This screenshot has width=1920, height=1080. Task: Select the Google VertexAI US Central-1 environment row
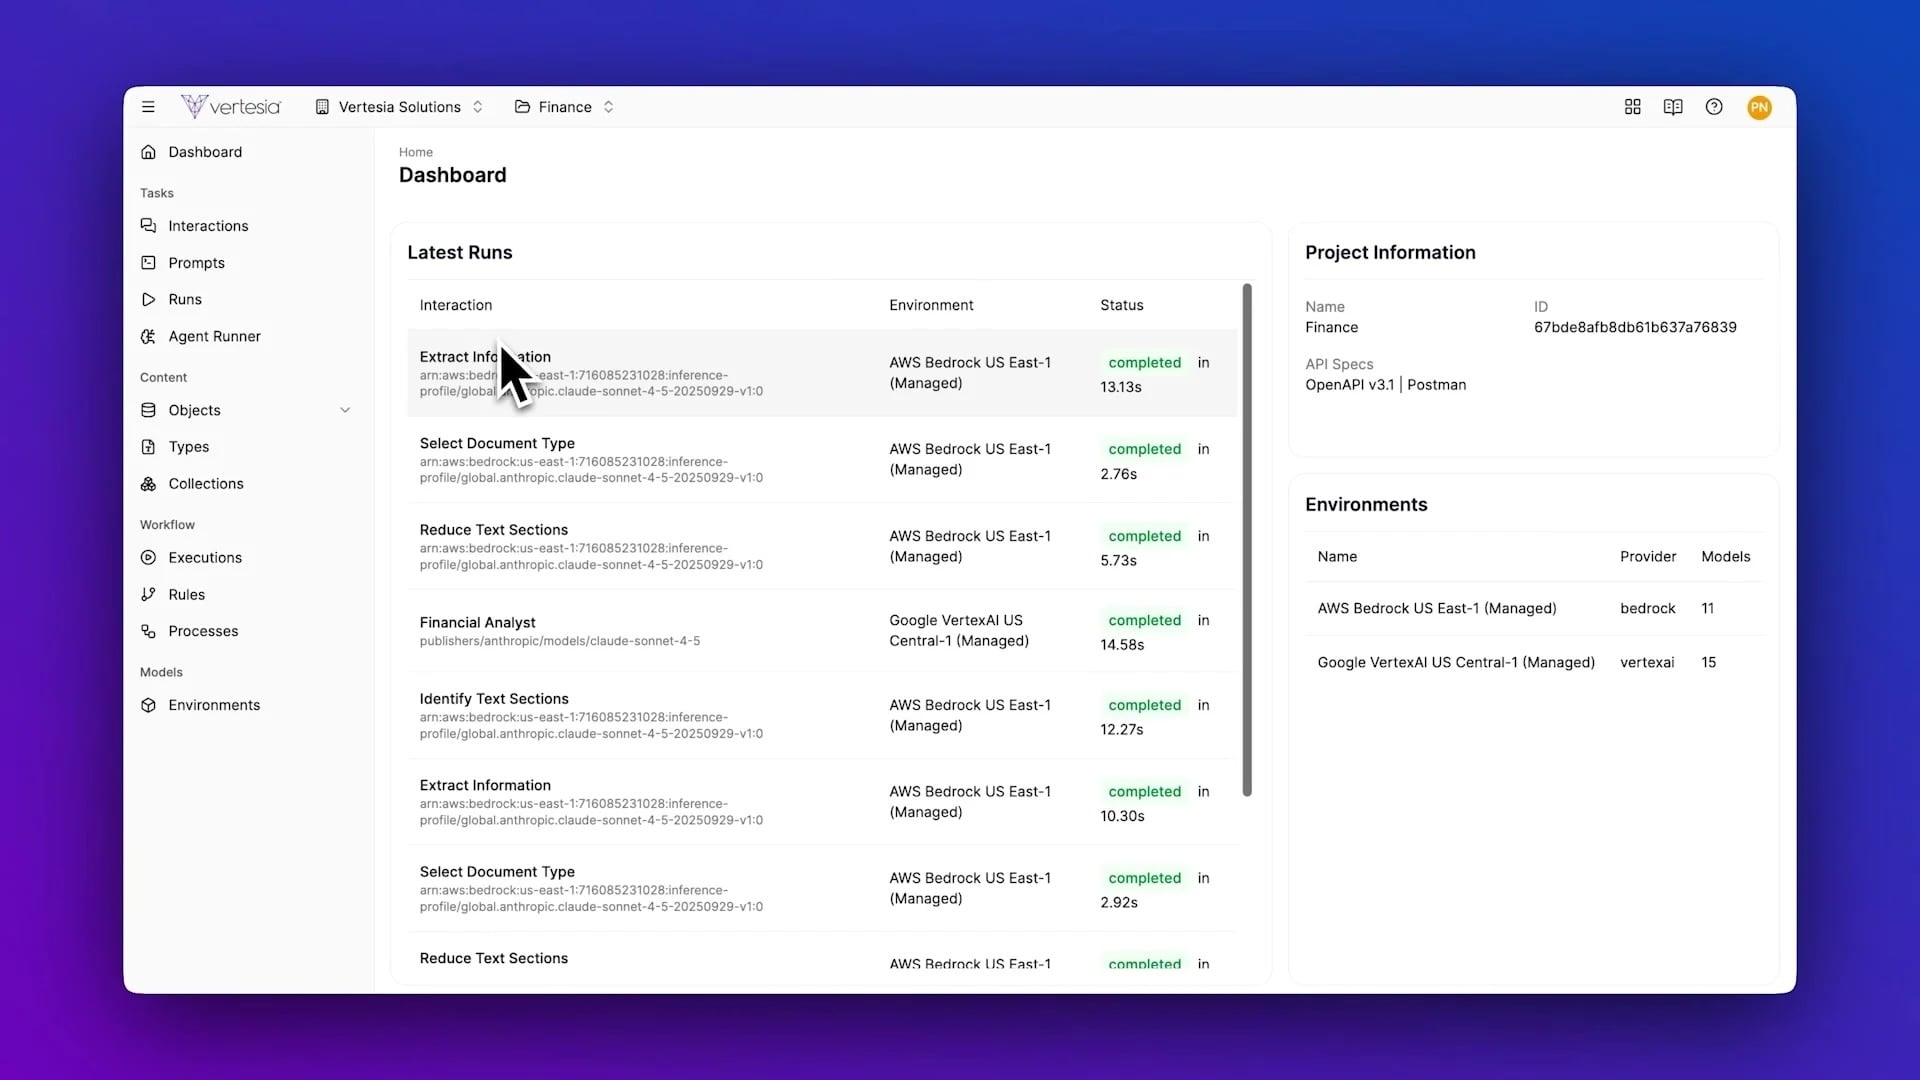point(1534,662)
